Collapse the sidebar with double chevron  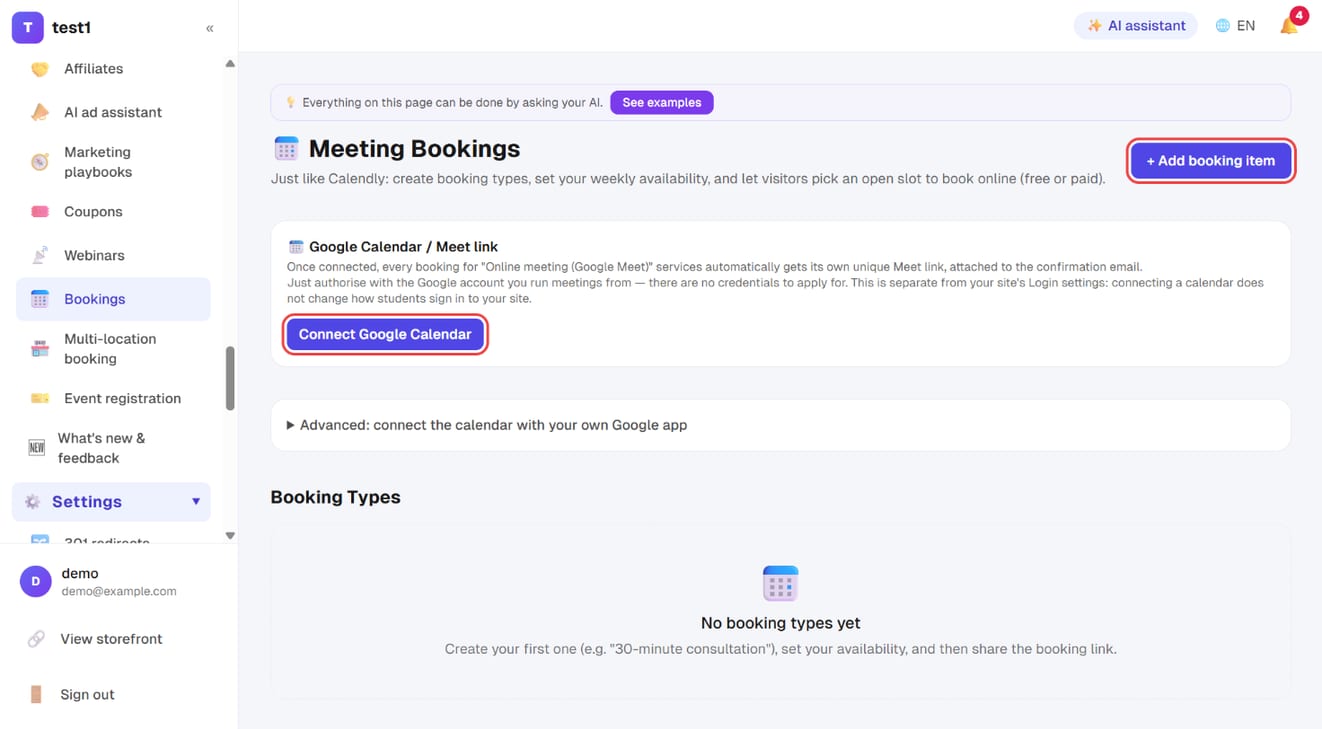[x=210, y=28]
